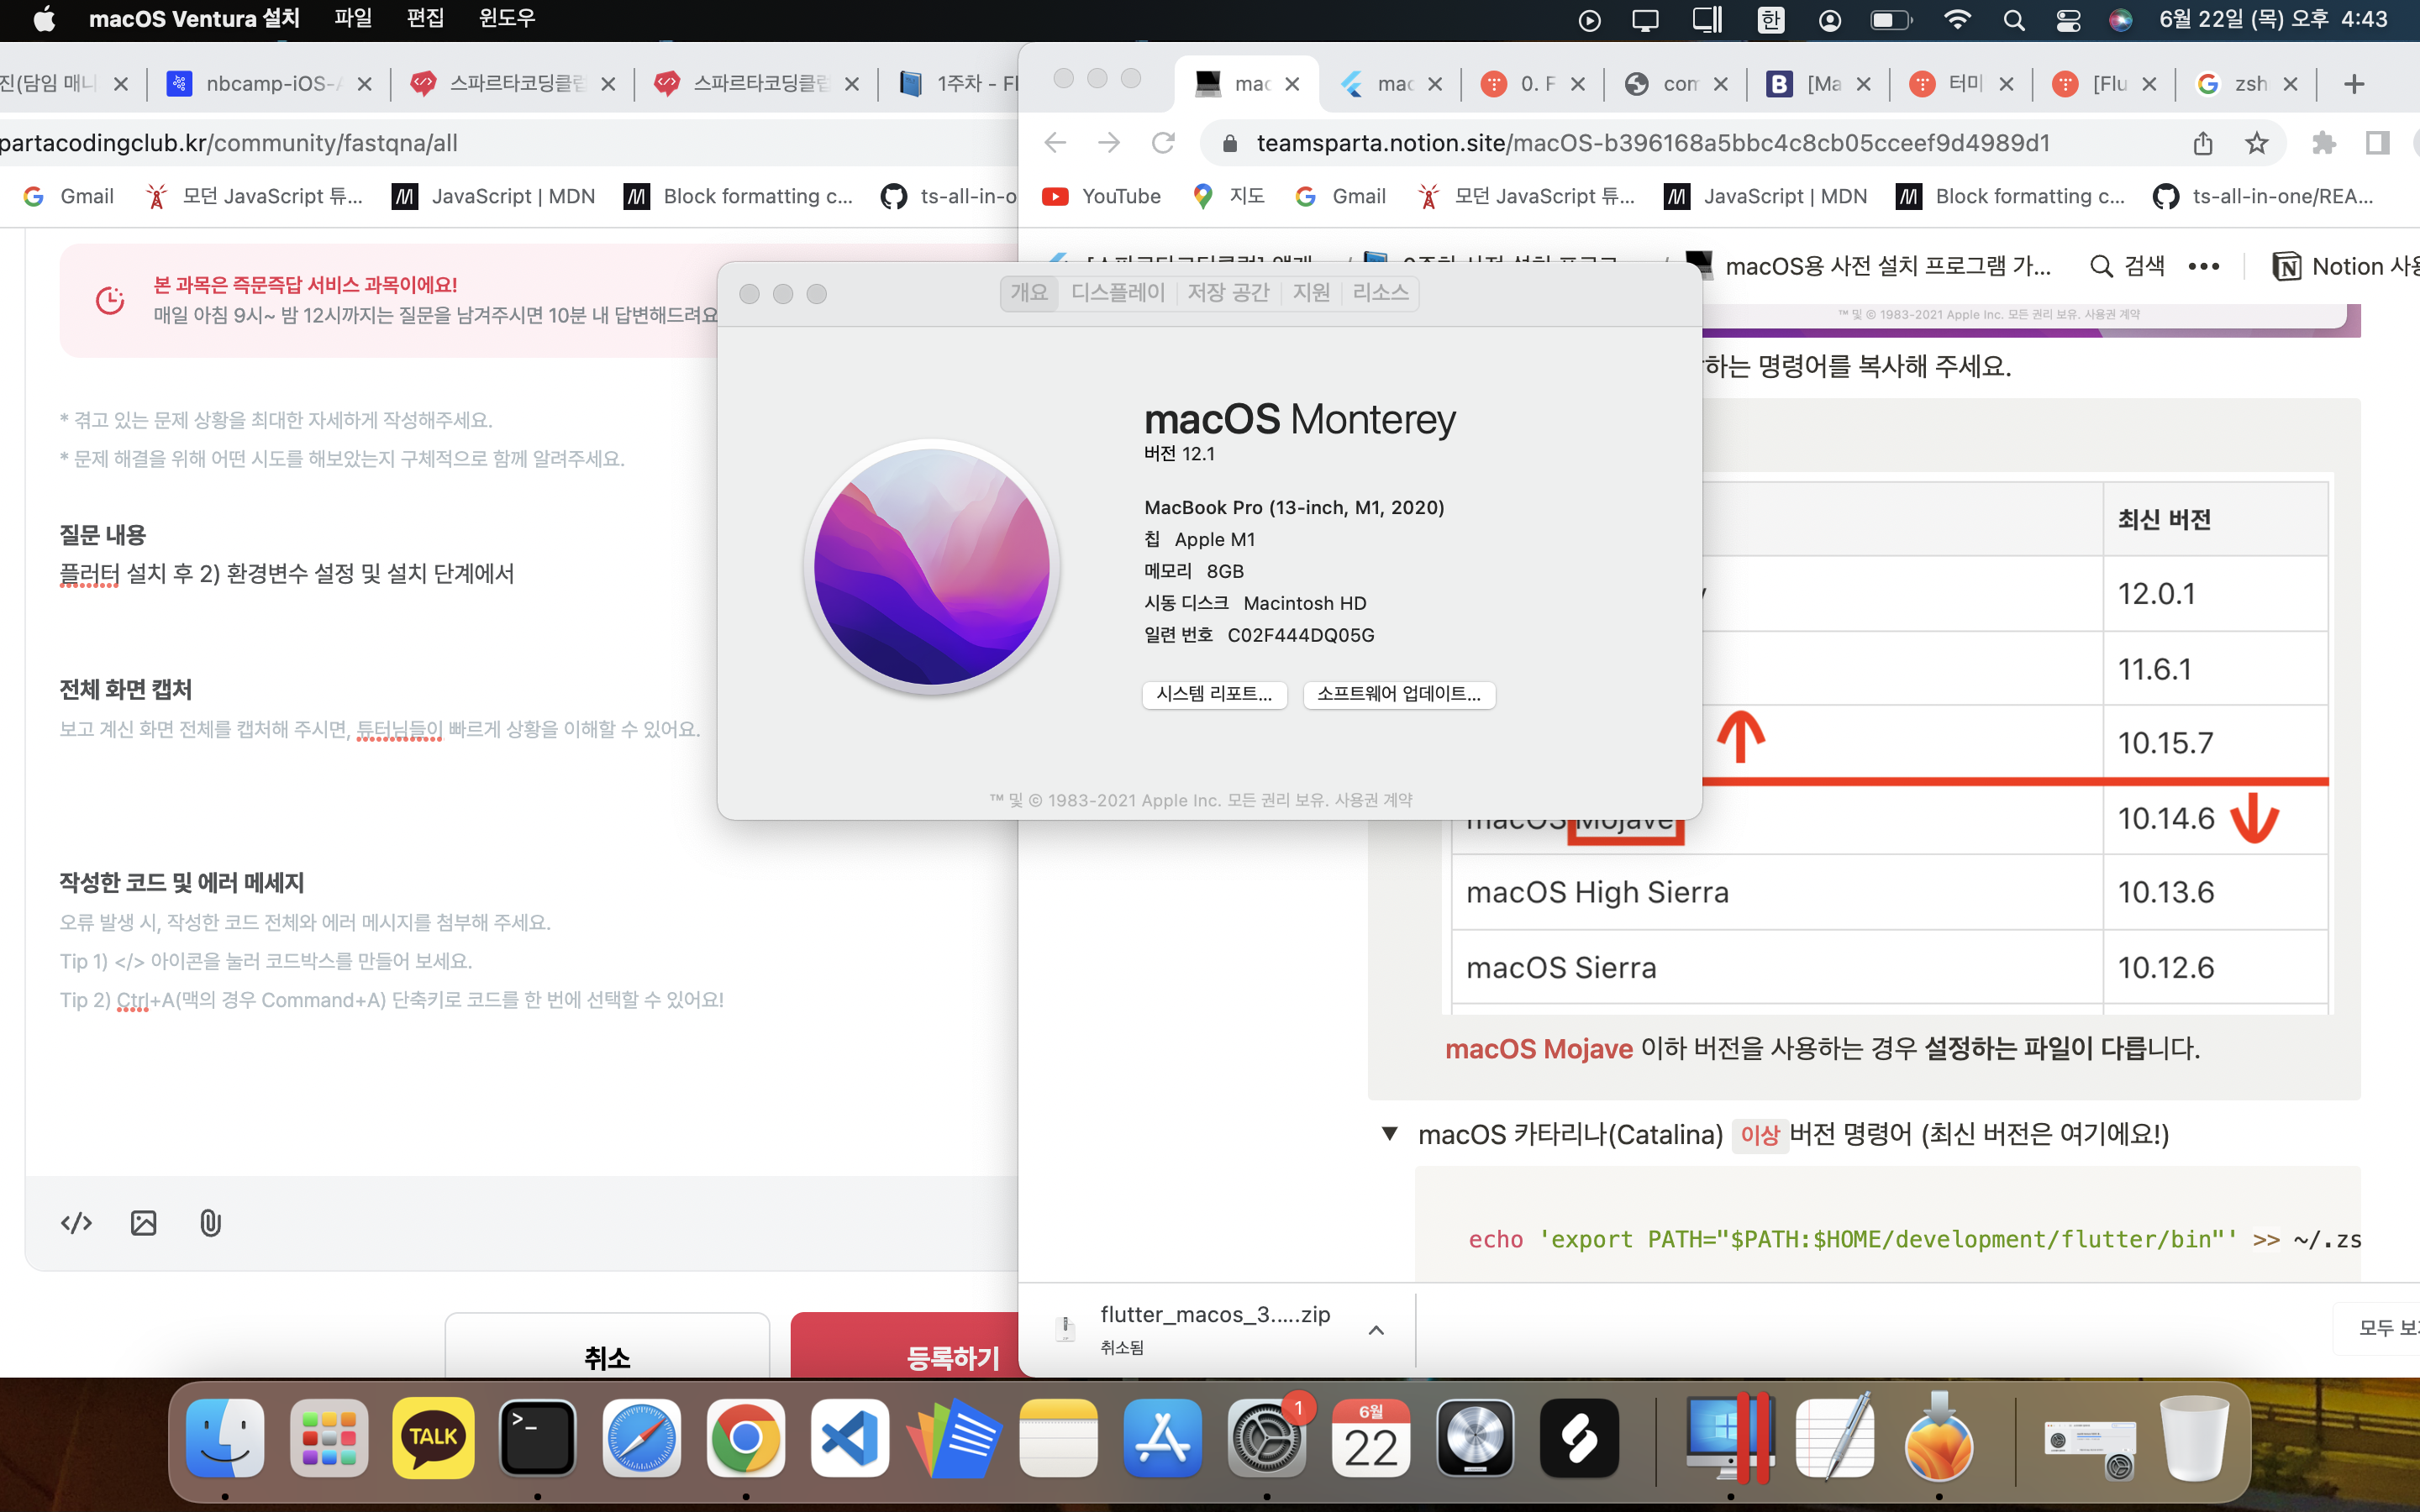Click the Wi-Fi icon in the menu bar
Screen dimensions: 2420x1512
coord(1957,20)
